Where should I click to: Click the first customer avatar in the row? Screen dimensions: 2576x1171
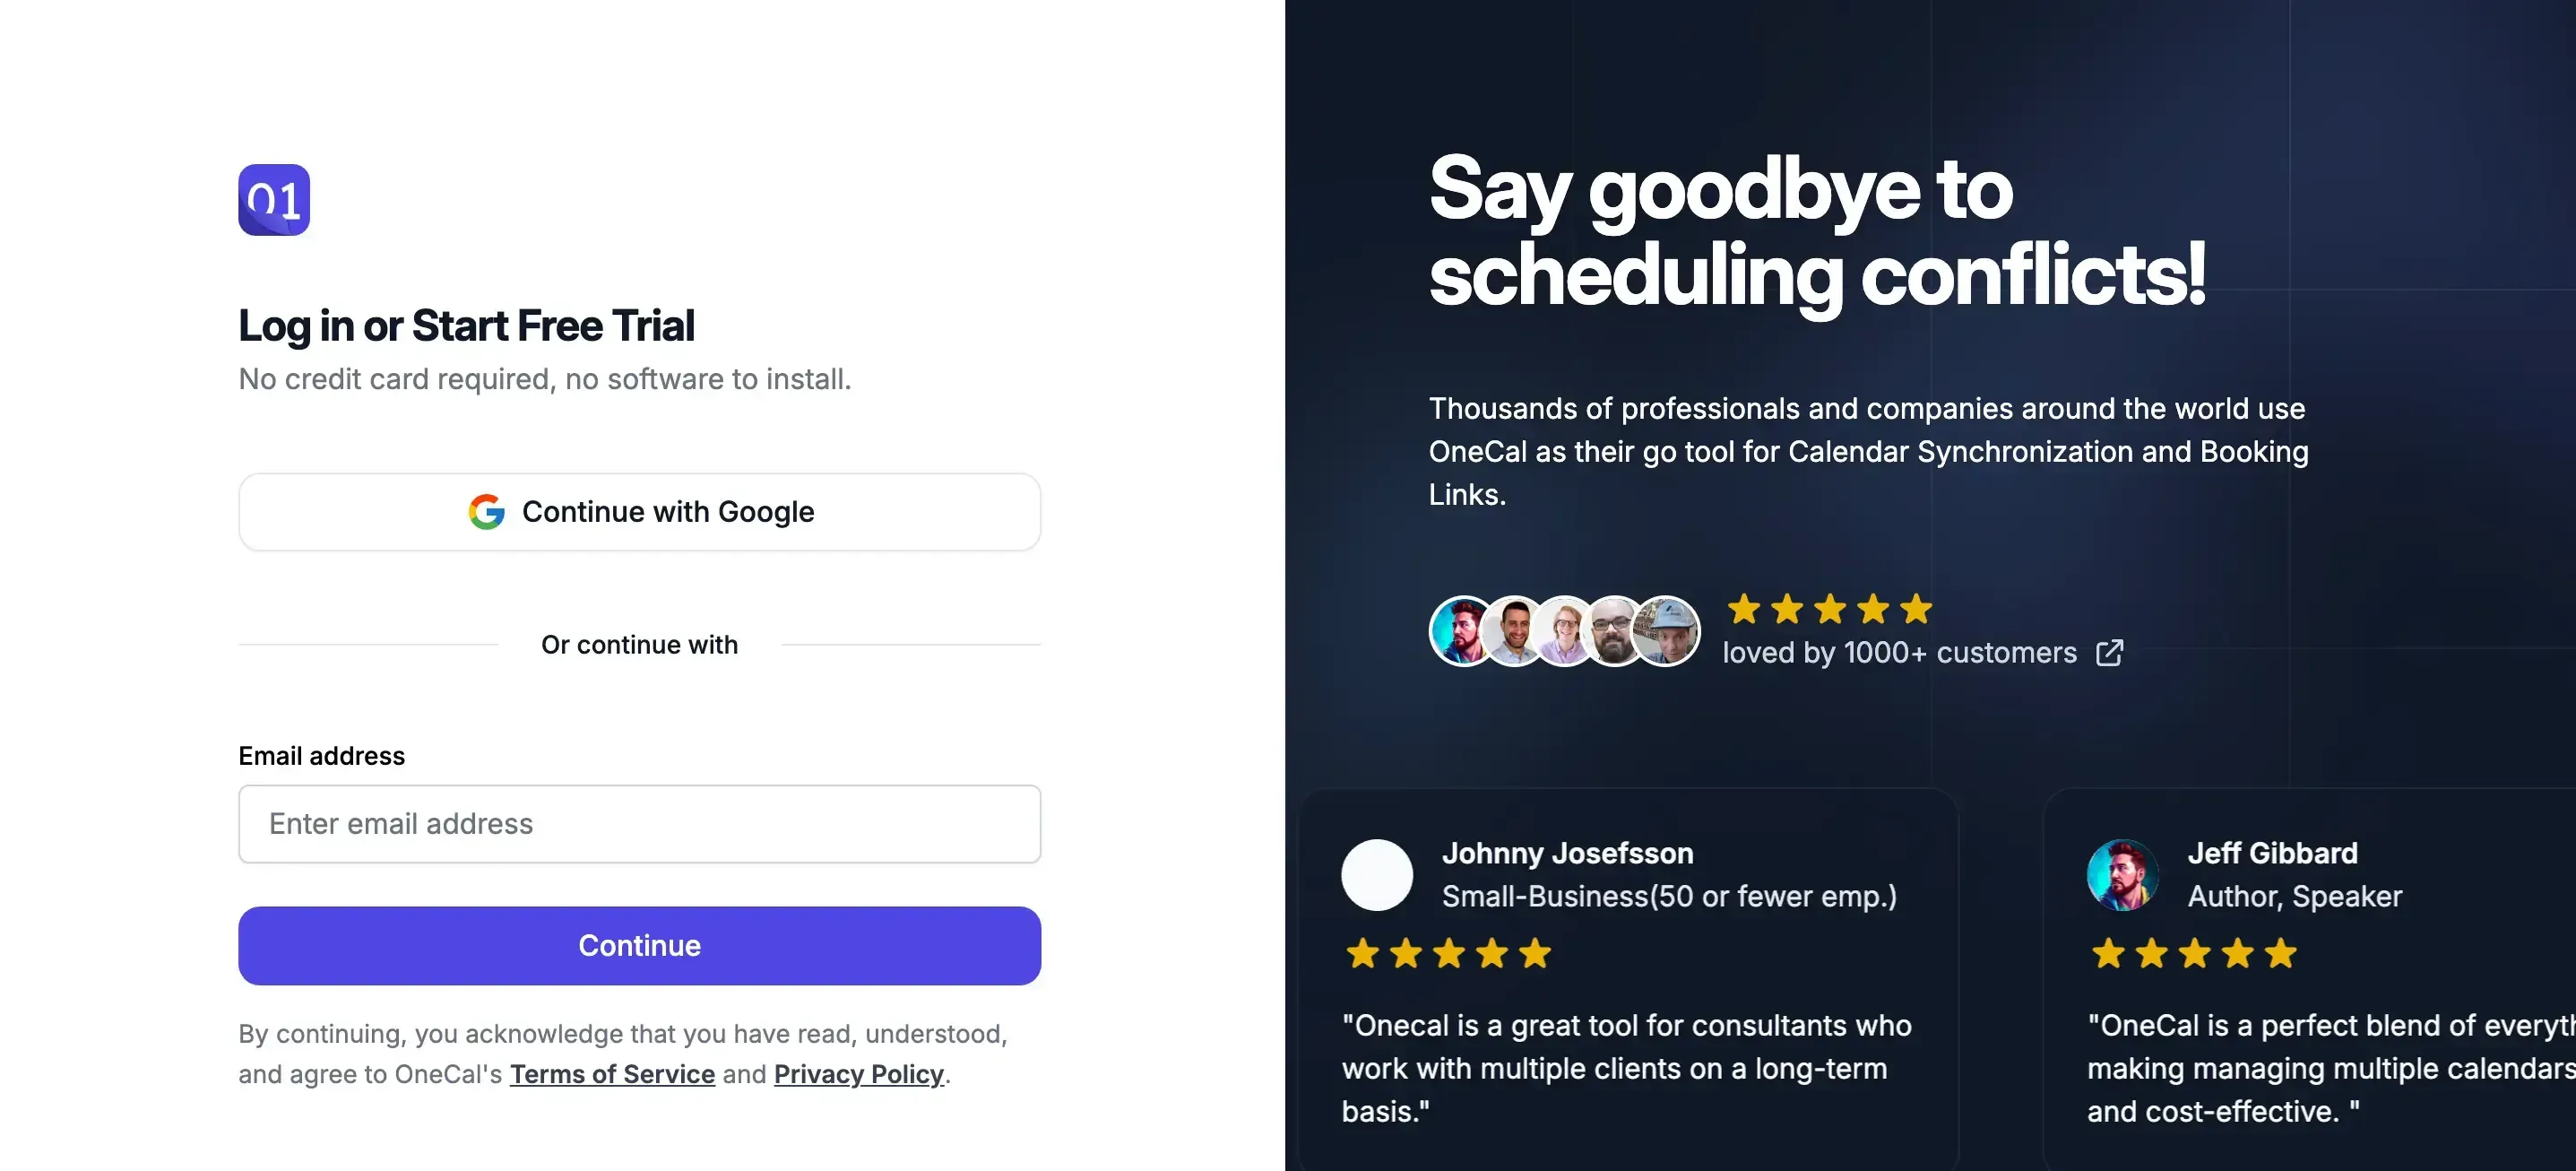coord(1461,631)
